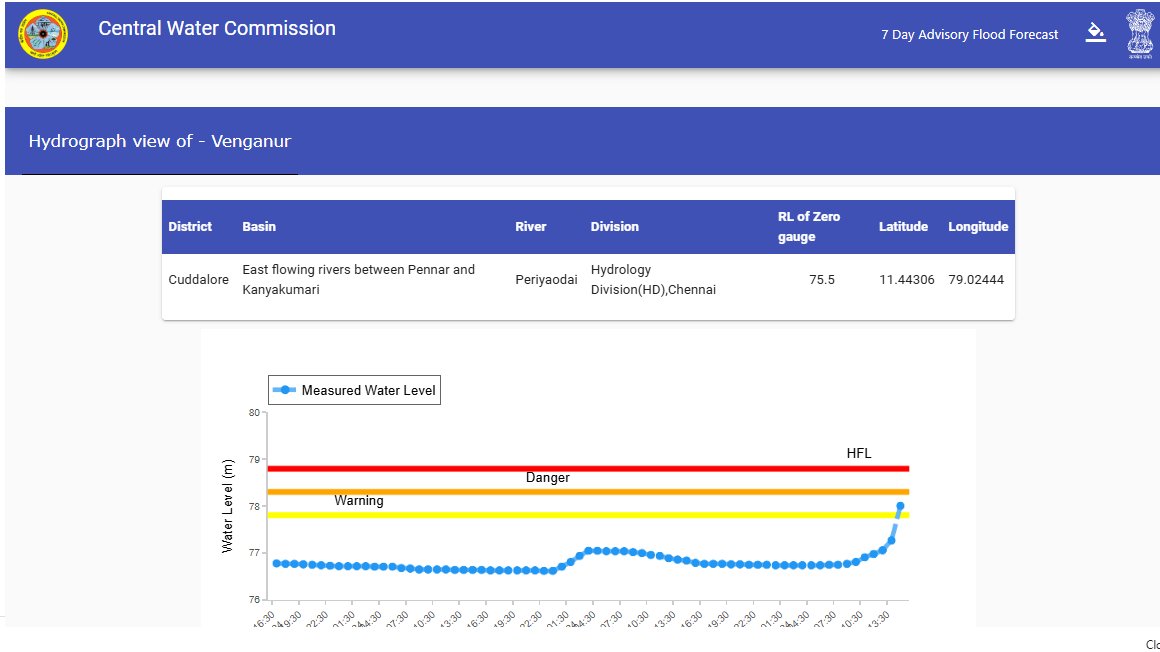The image size is (1160, 652).
Task: Click the yellow Warning level line
Action: click(588, 515)
